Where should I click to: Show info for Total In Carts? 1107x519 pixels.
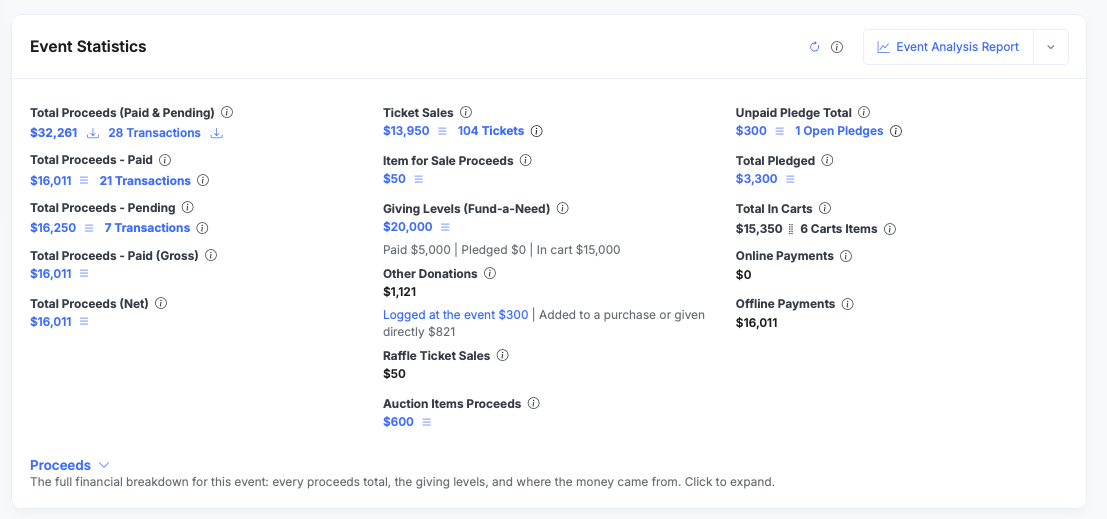pos(825,208)
